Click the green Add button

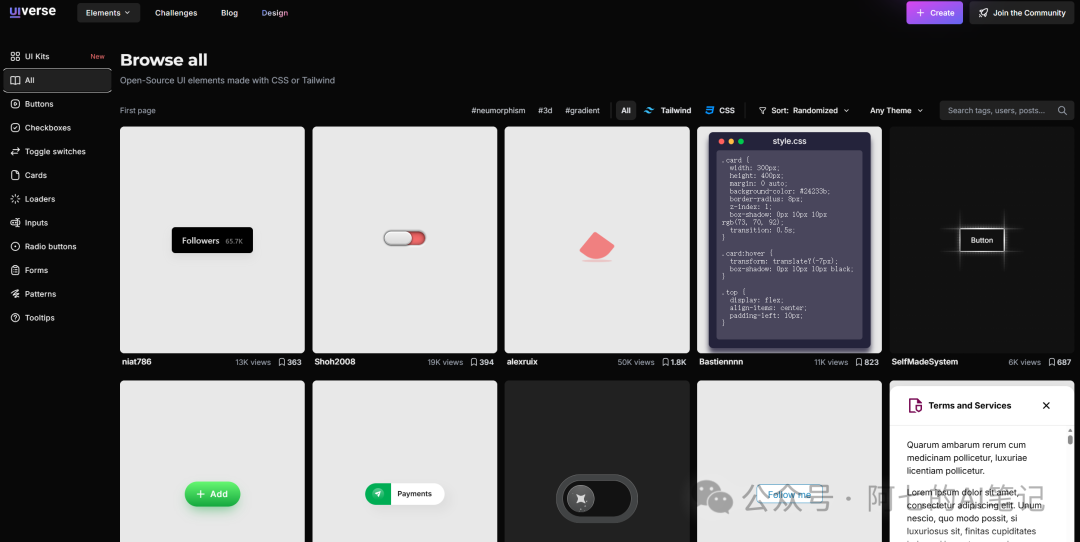tap(212, 494)
